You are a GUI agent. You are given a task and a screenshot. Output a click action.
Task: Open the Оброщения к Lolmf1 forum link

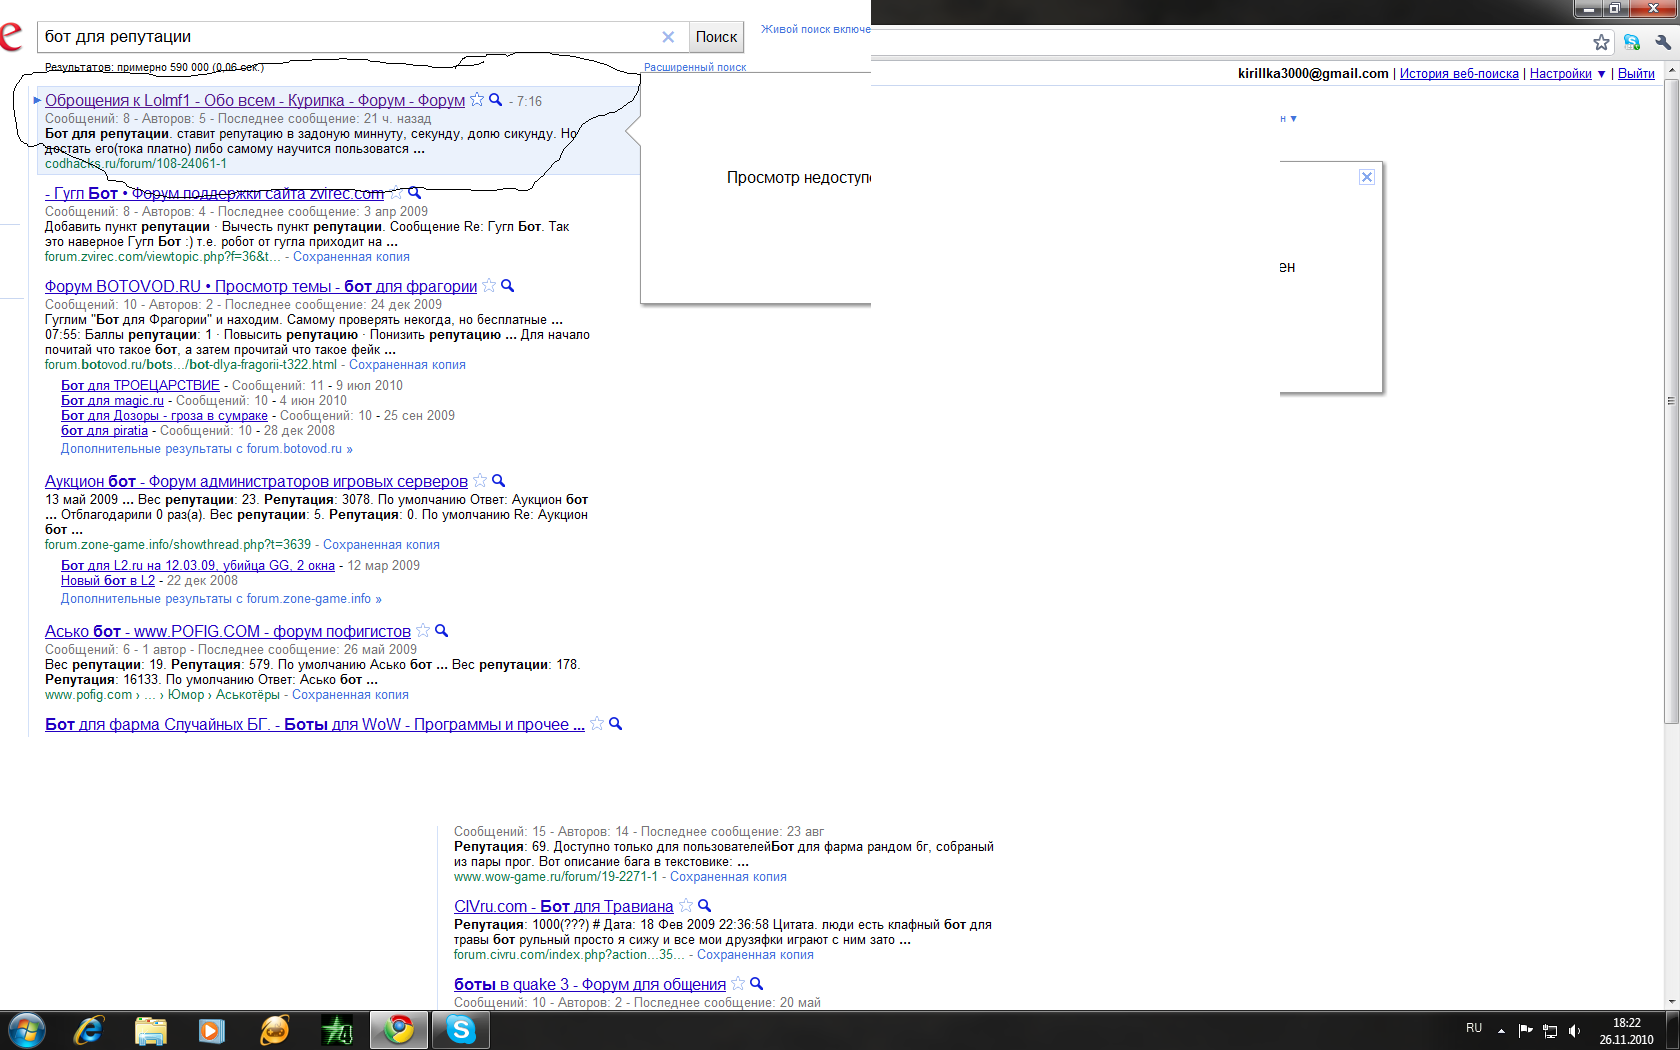click(255, 100)
